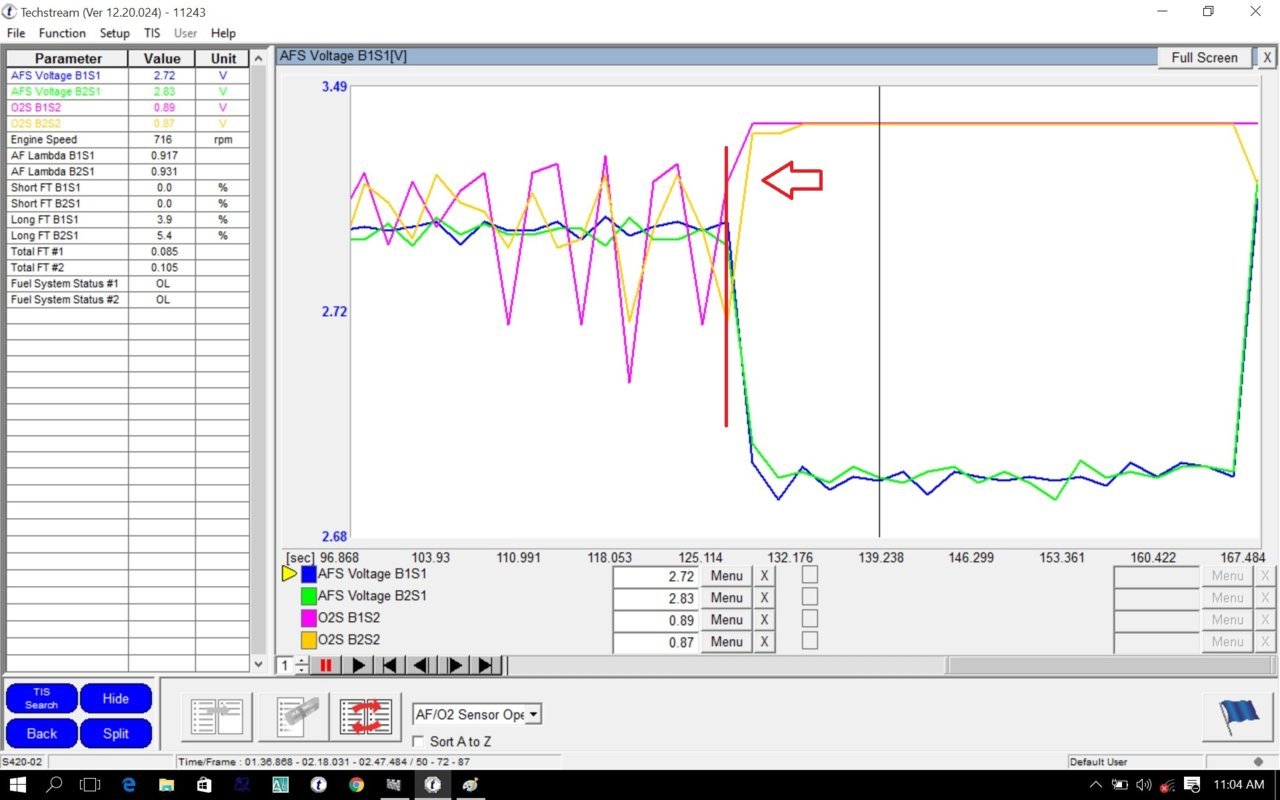
Task: Remove O2S B2S2 trace with X
Action: [764, 642]
